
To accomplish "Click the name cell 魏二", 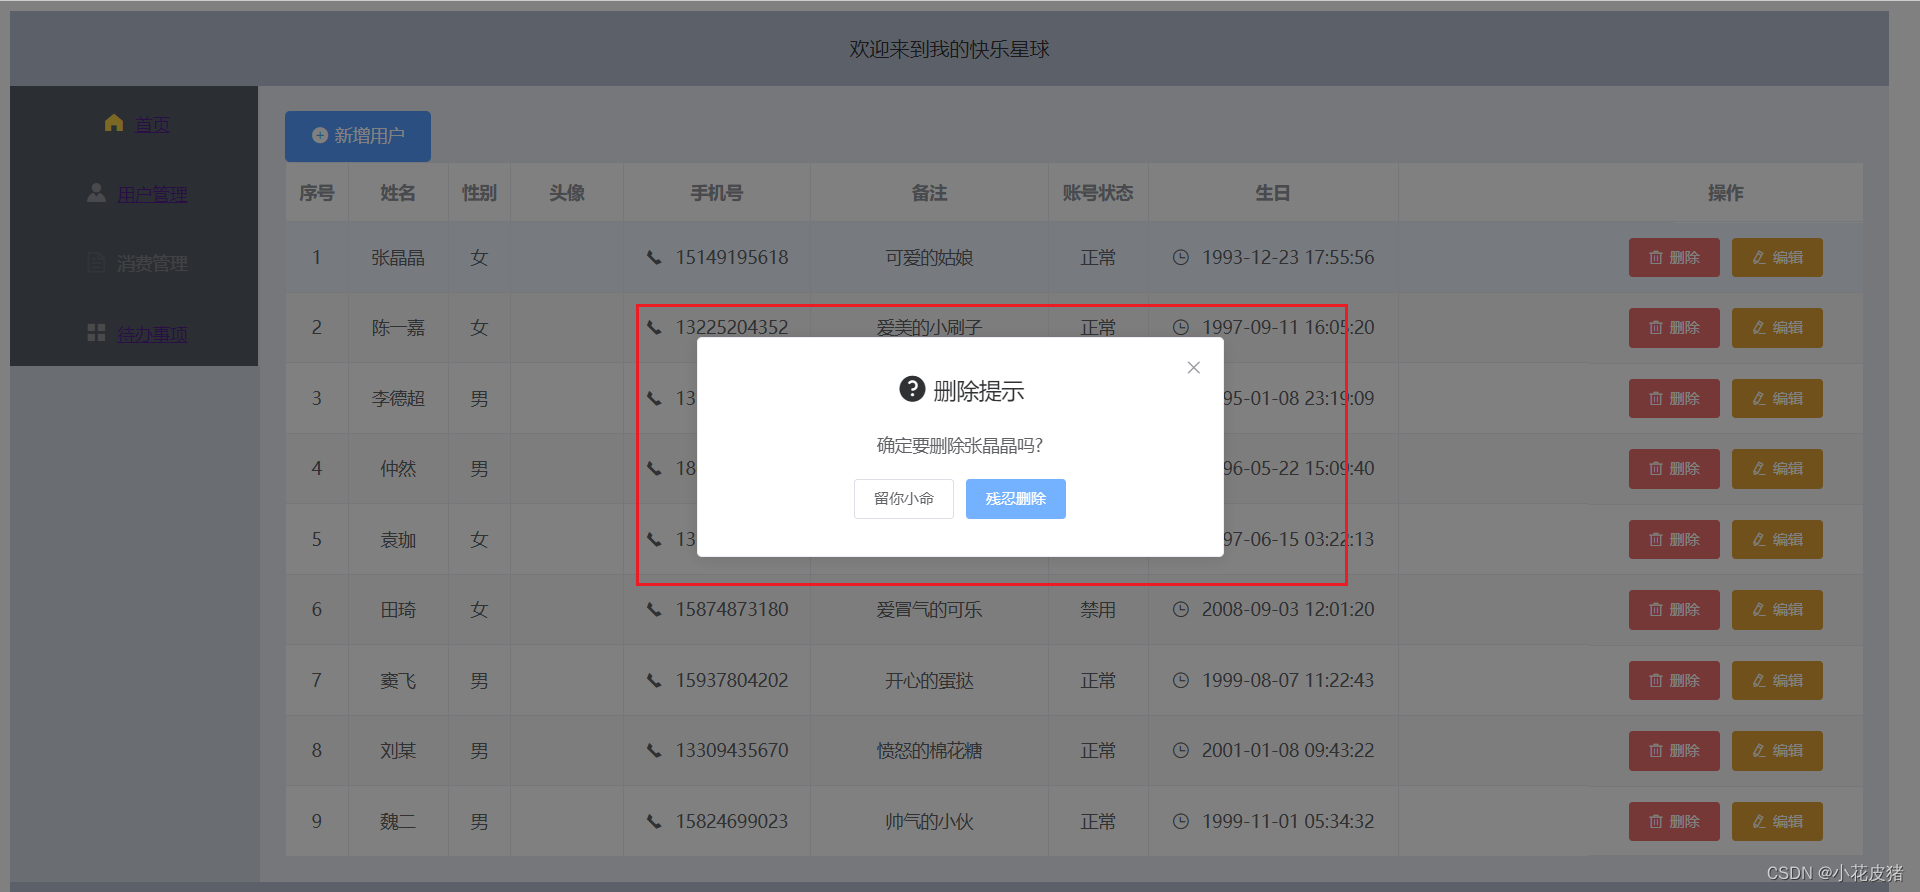I will click(398, 822).
